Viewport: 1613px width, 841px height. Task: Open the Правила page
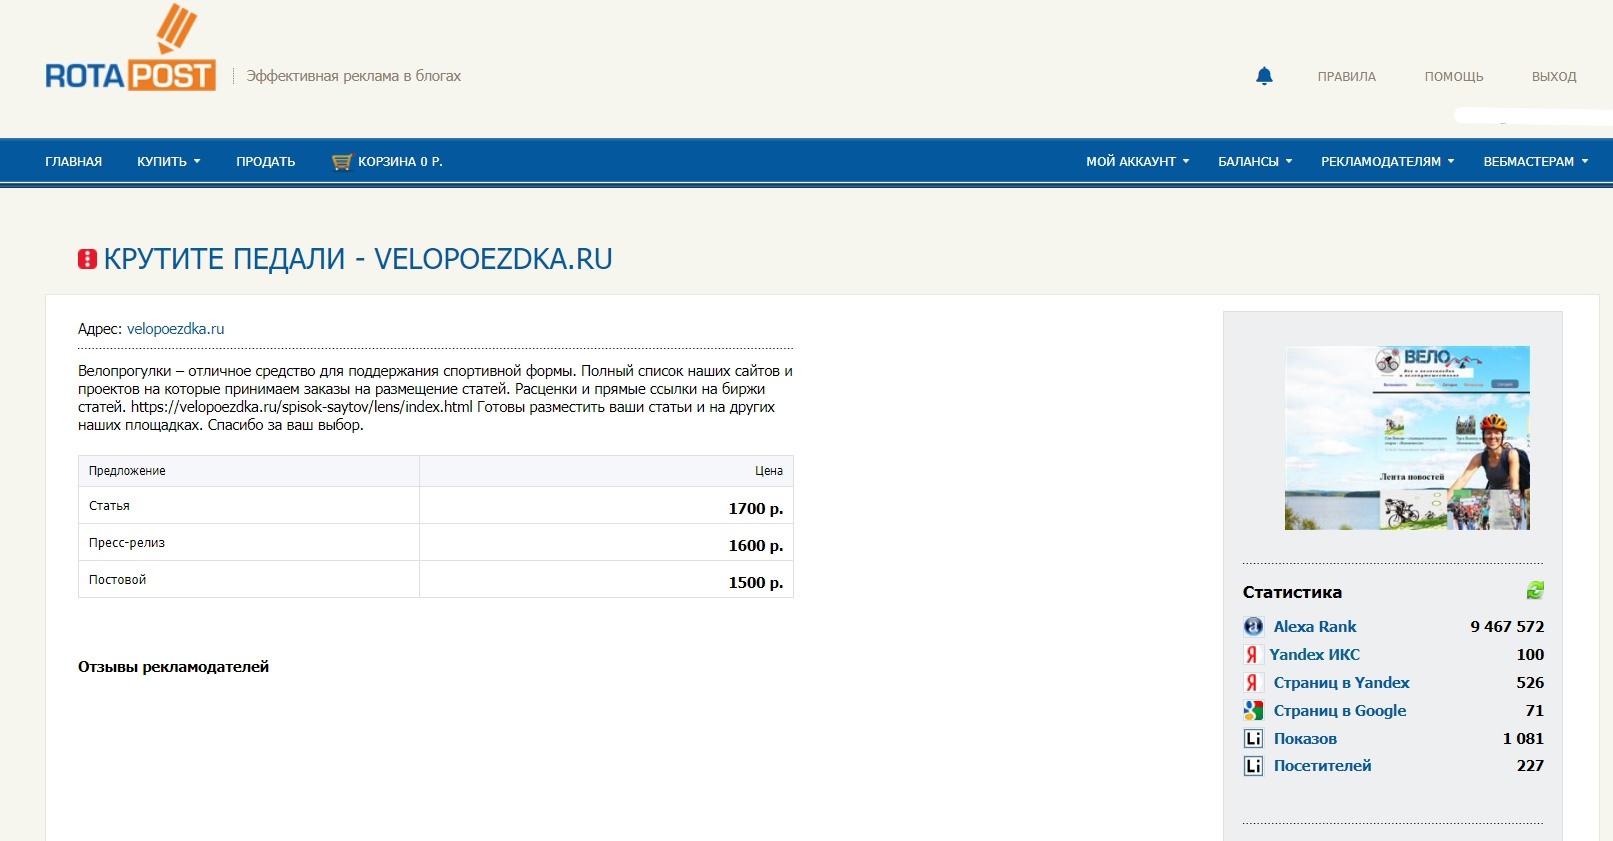tap(1347, 77)
